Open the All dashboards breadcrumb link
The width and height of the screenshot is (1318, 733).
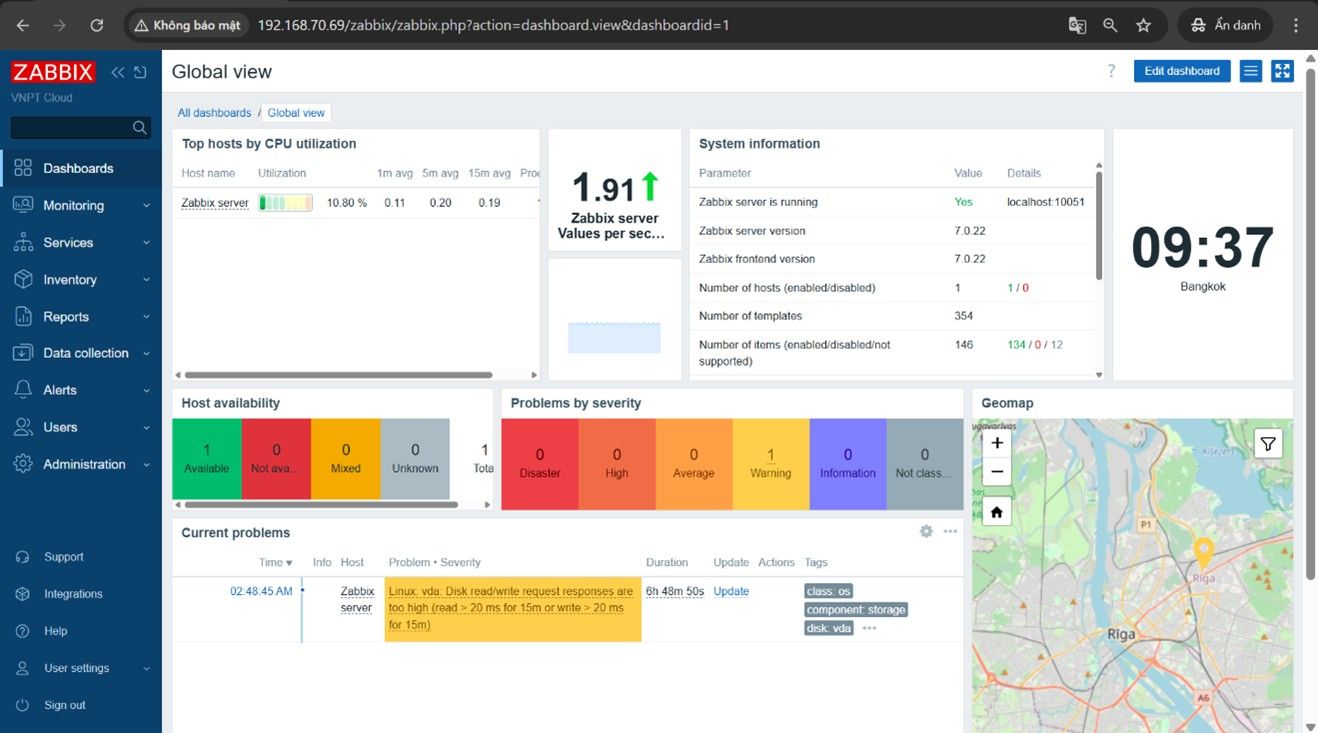(214, 113)
